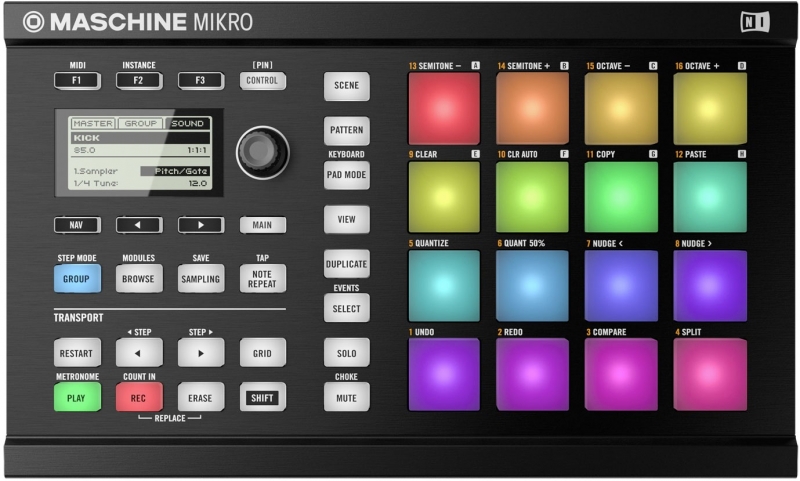800x481 pixels.
Task: Select the GROUP tab on display
Action: pos(140,123)
